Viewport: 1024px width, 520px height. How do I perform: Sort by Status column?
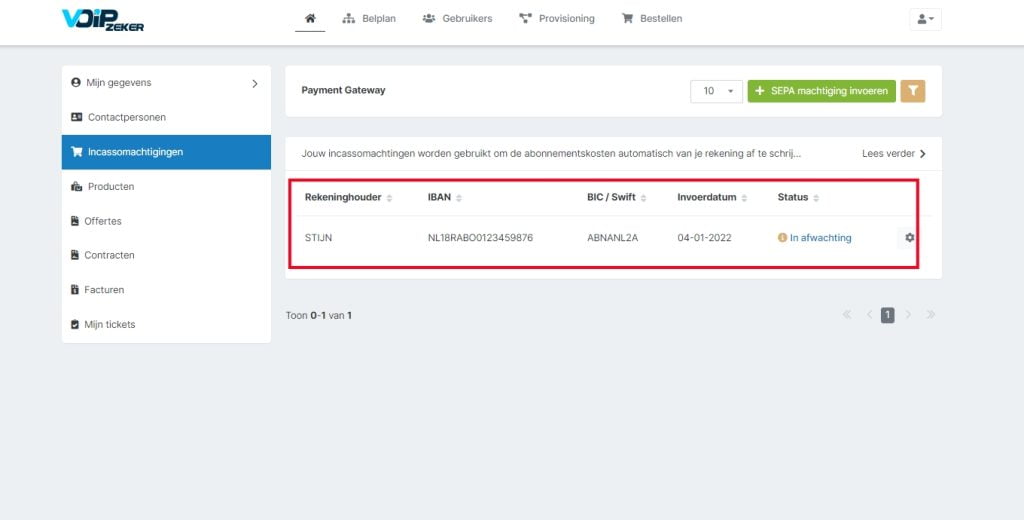[798, 197]
